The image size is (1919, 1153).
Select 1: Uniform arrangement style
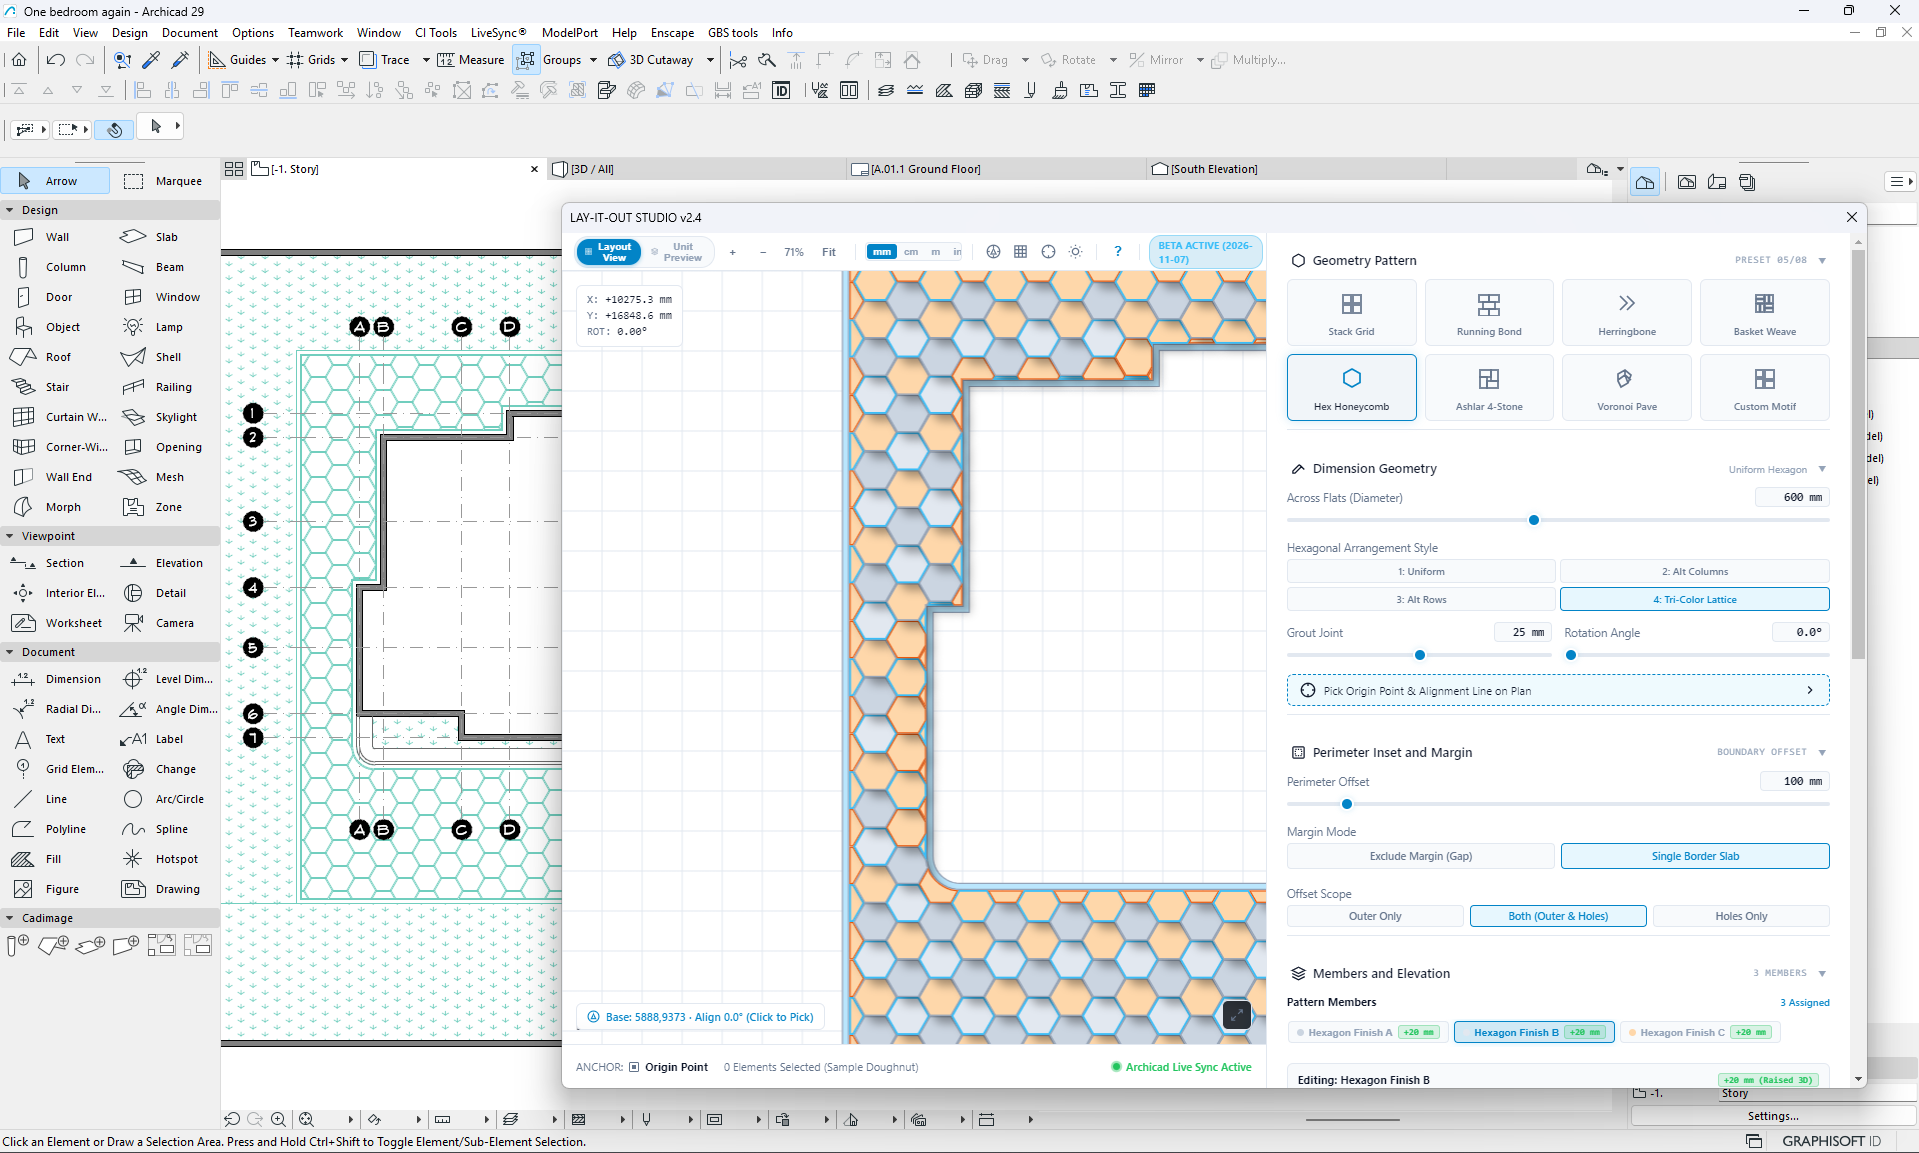(x=1421, y=572)
